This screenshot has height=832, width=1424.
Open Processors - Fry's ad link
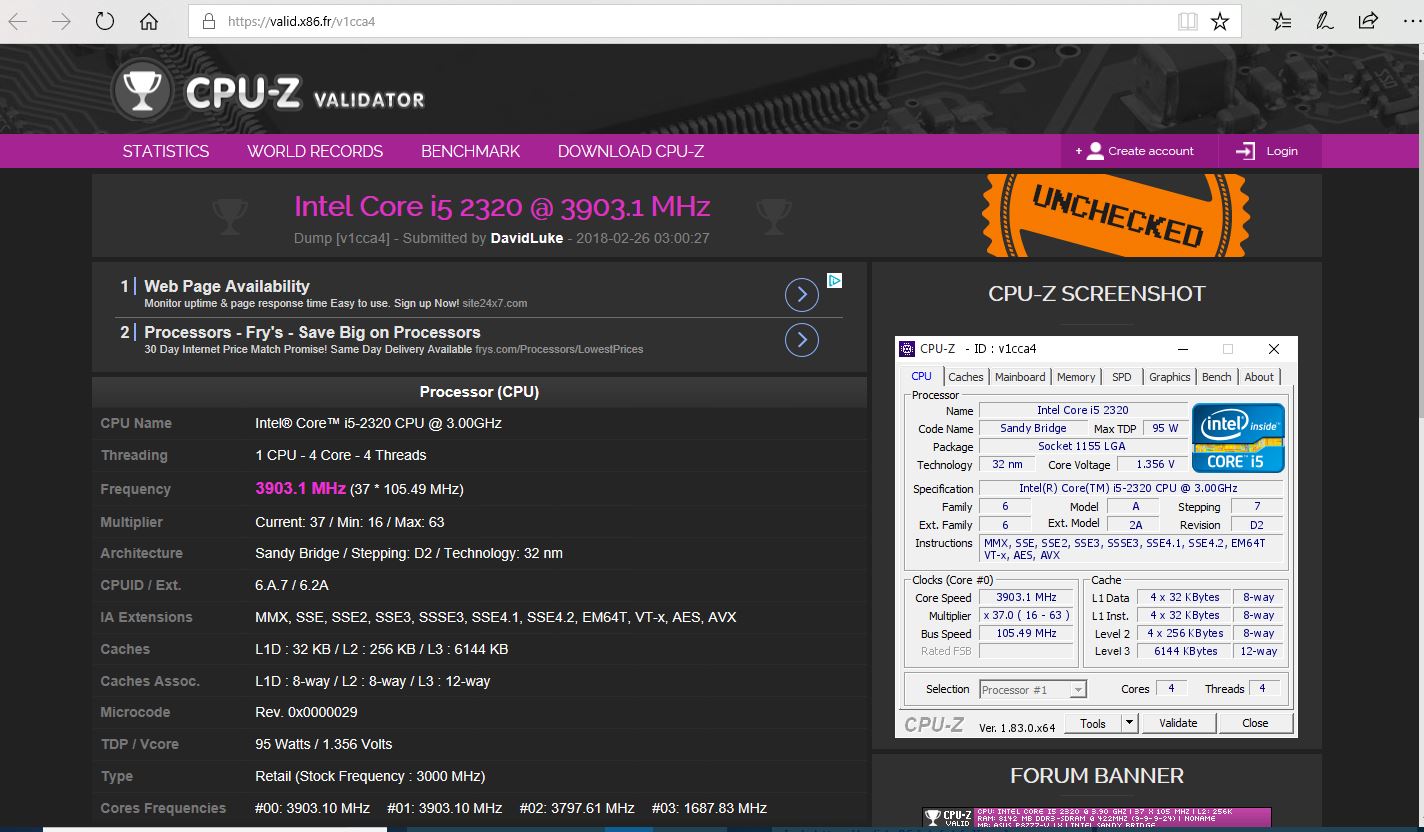312,332
